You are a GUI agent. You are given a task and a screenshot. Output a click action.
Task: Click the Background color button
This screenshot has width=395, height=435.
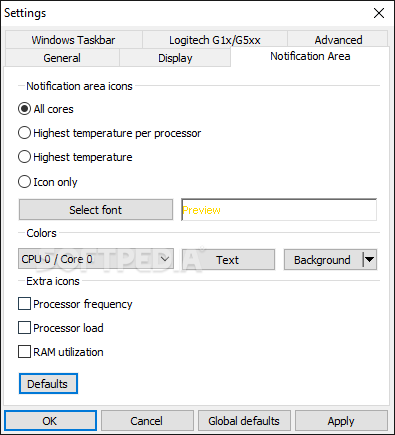pos(322,259)
